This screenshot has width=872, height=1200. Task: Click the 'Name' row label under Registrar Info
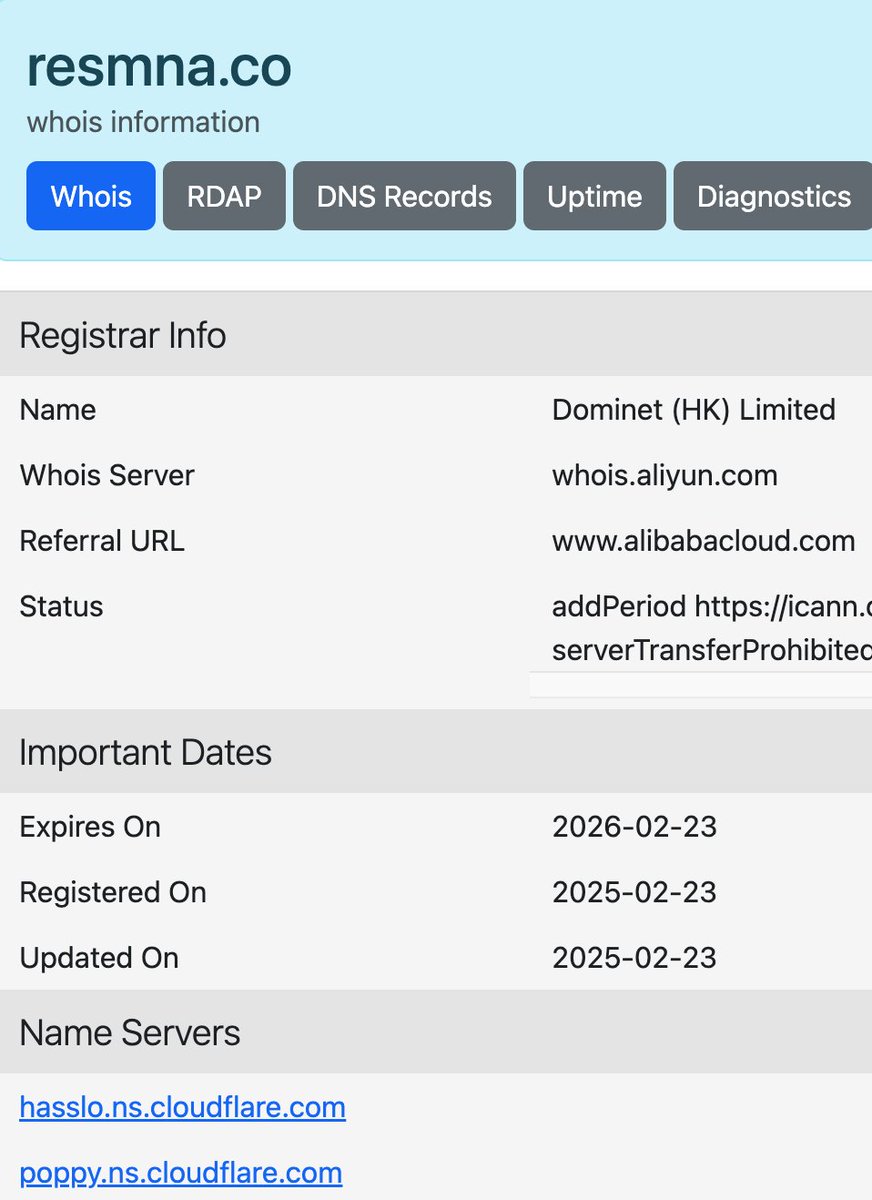coord(58,410)
